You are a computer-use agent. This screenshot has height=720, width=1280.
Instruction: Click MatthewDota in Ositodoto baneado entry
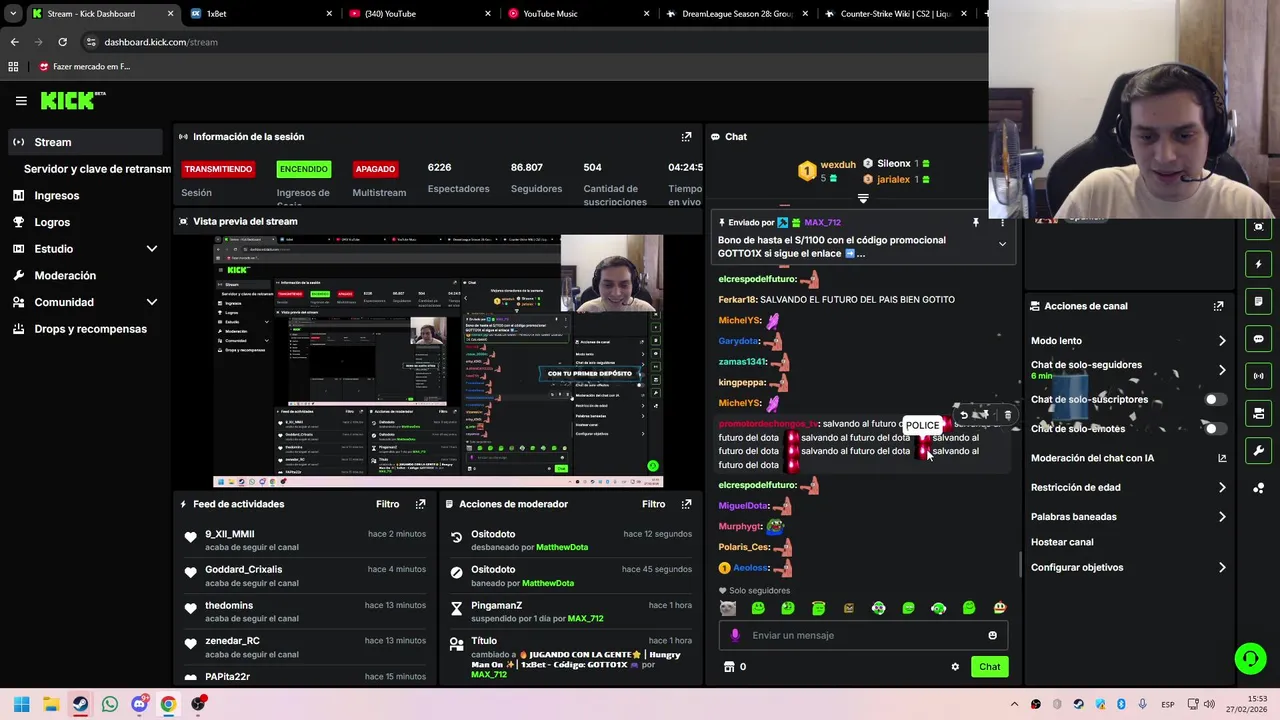pyautogui.click(x=548, y=583)
